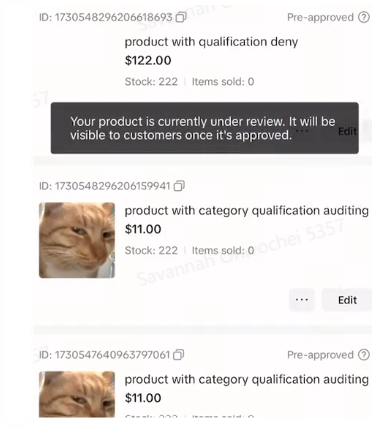Open product title listed under ID ending 159941

(247, 211)
